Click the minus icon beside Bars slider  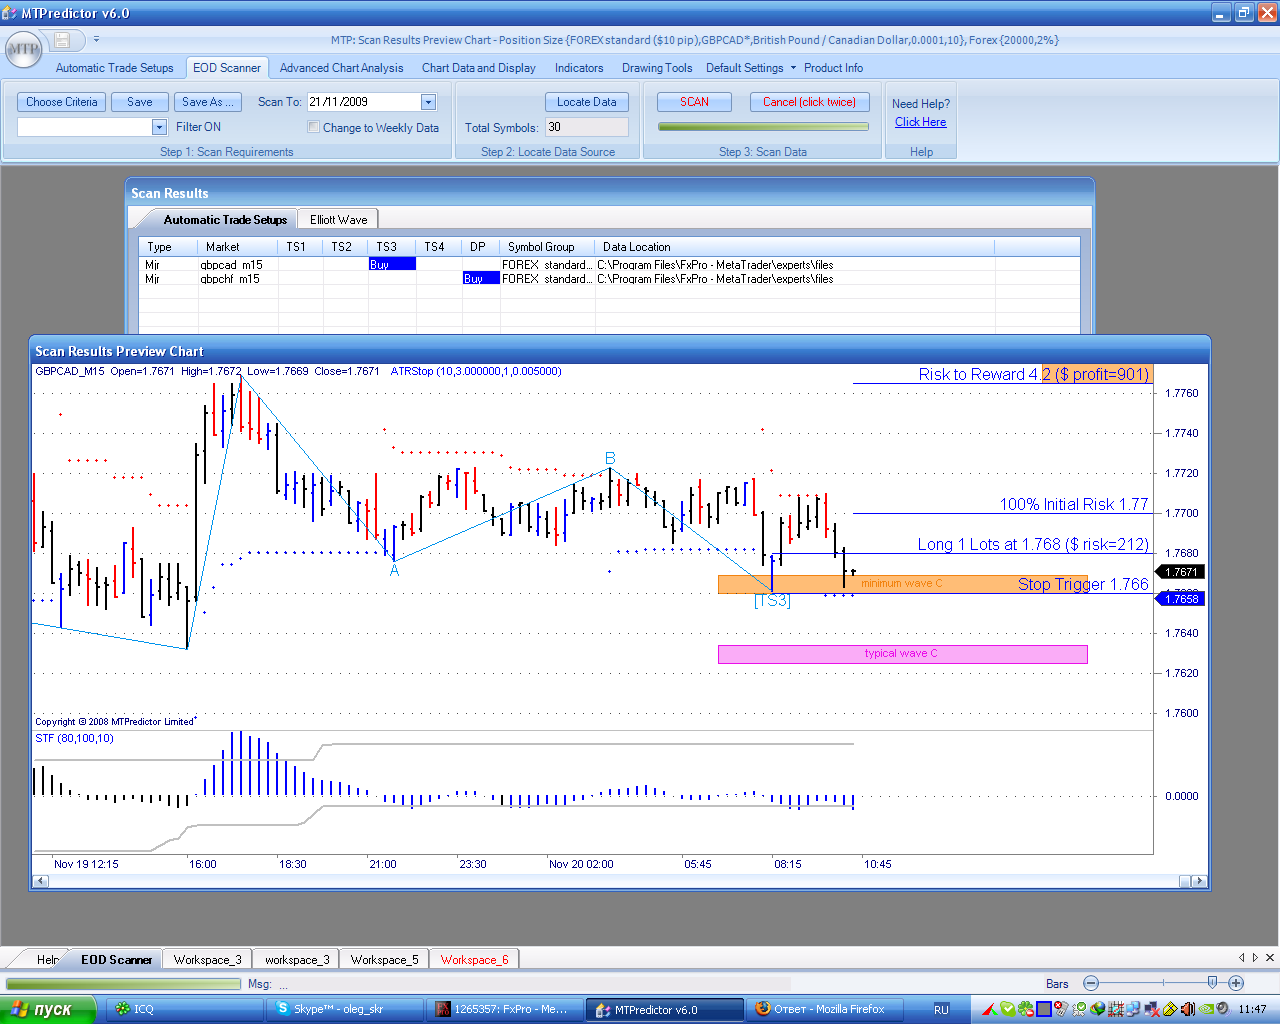[1091, 983]
